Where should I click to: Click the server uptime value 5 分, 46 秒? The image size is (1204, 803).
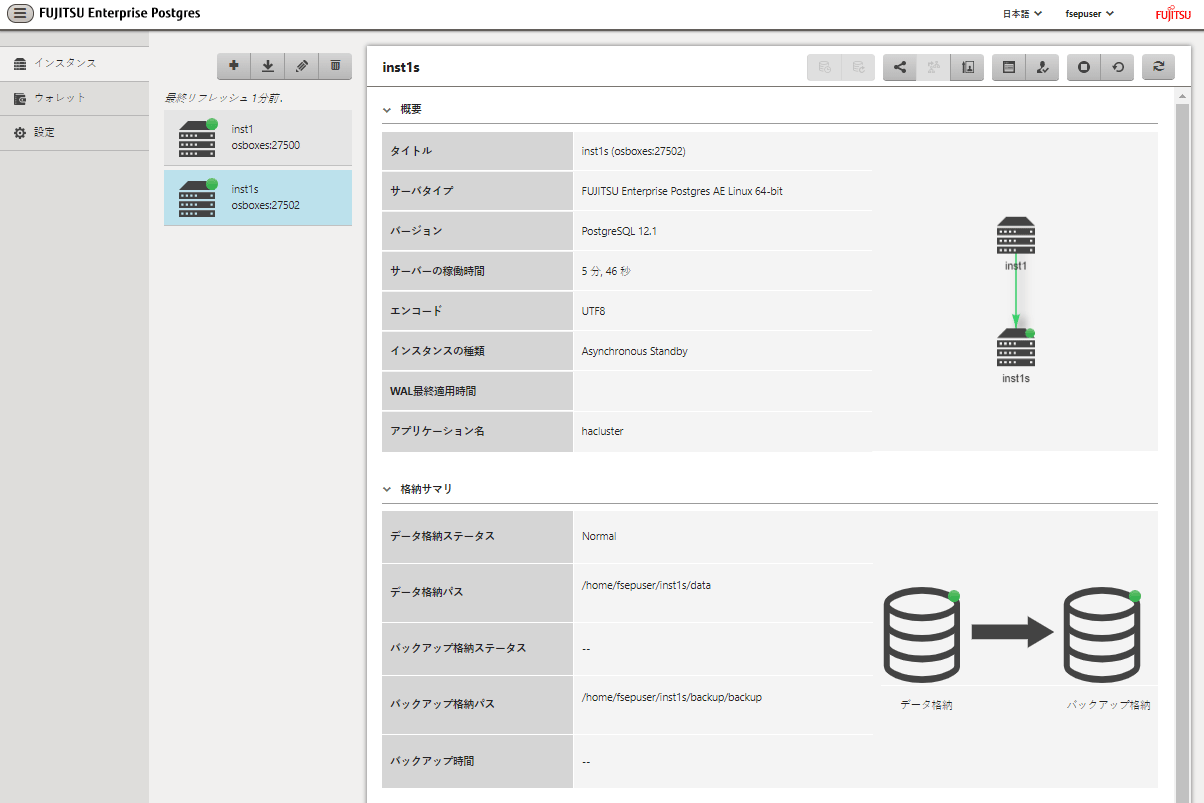coord(606,271)
